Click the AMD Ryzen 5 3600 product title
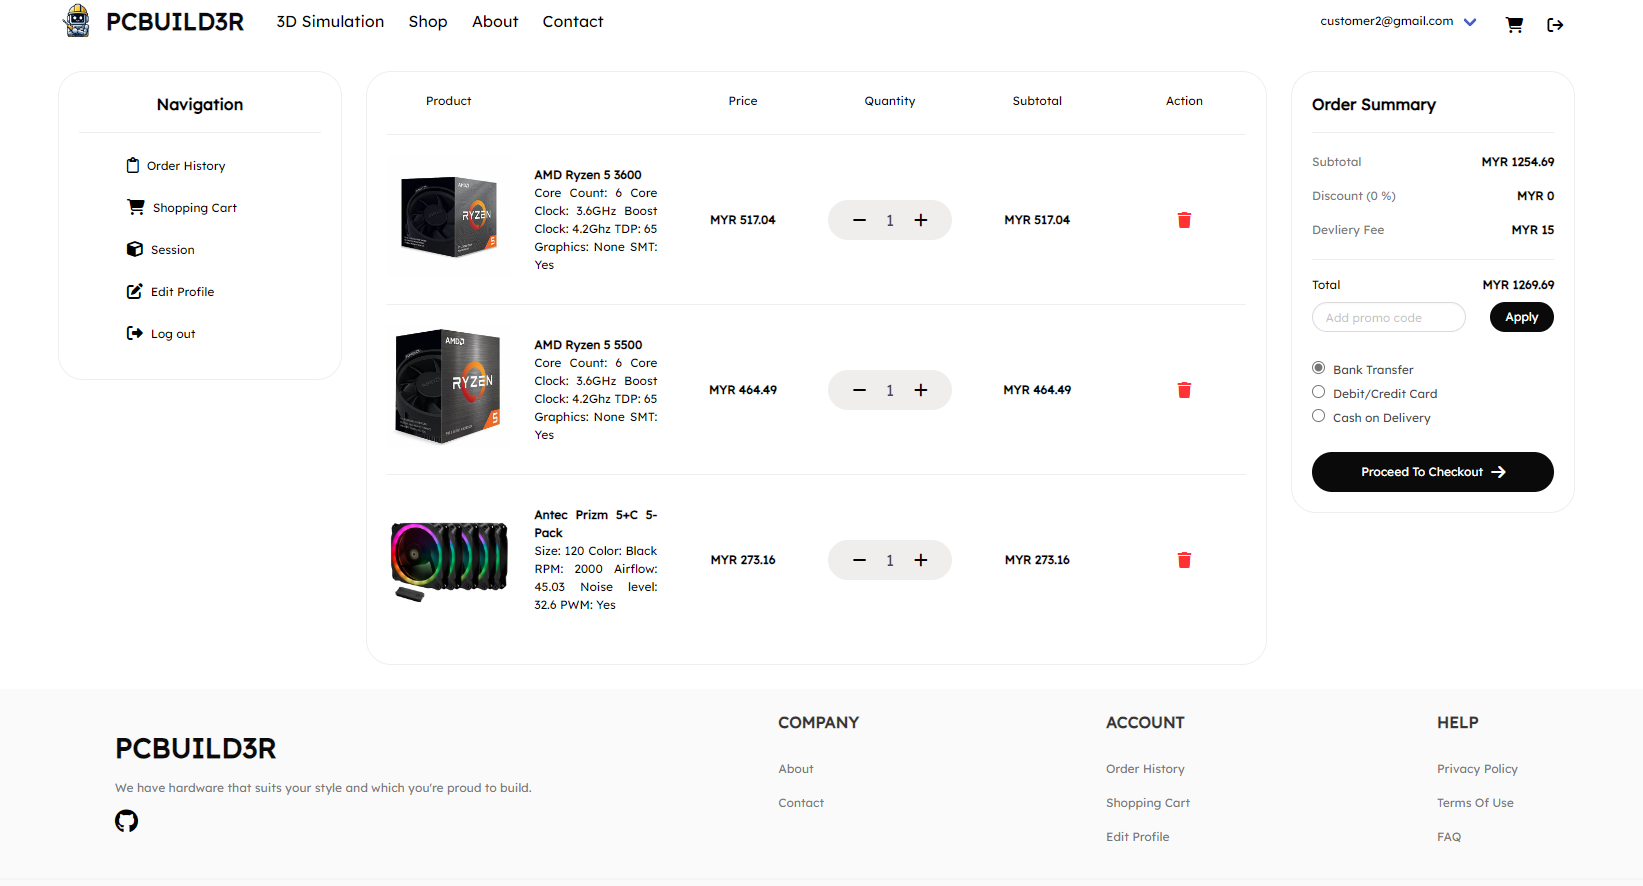This screenshot has height=886, width=1643. [588, 175]
